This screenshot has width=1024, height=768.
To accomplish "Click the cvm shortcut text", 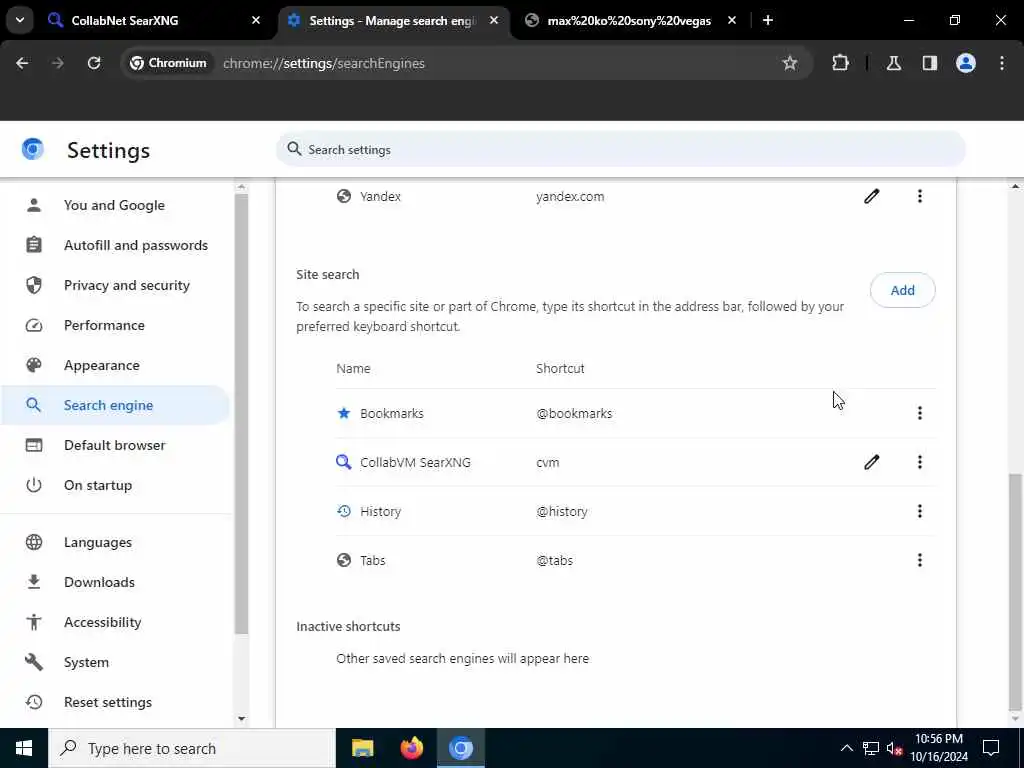I will (547, 462).
